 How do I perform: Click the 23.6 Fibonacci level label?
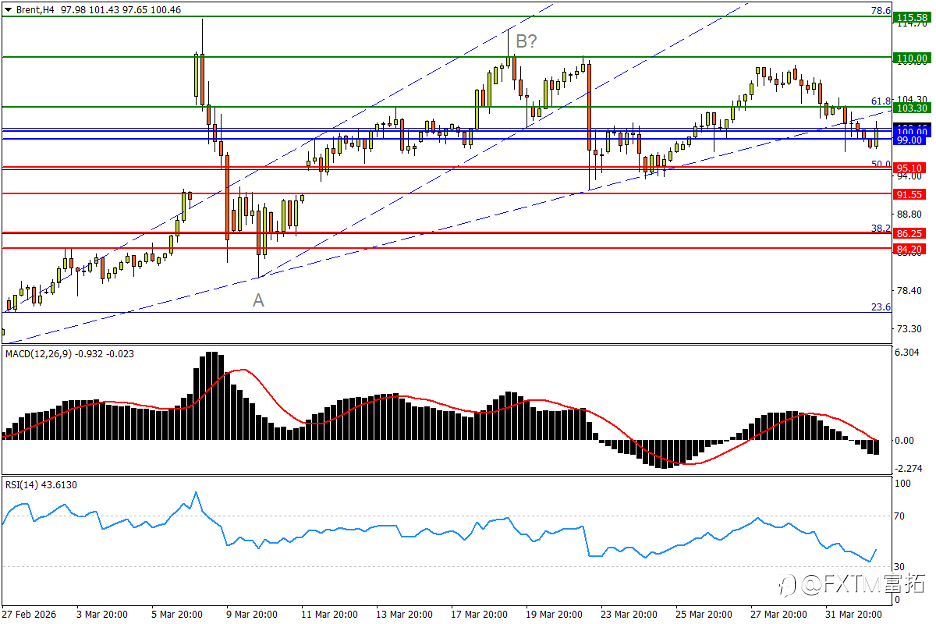click(880, 307)
